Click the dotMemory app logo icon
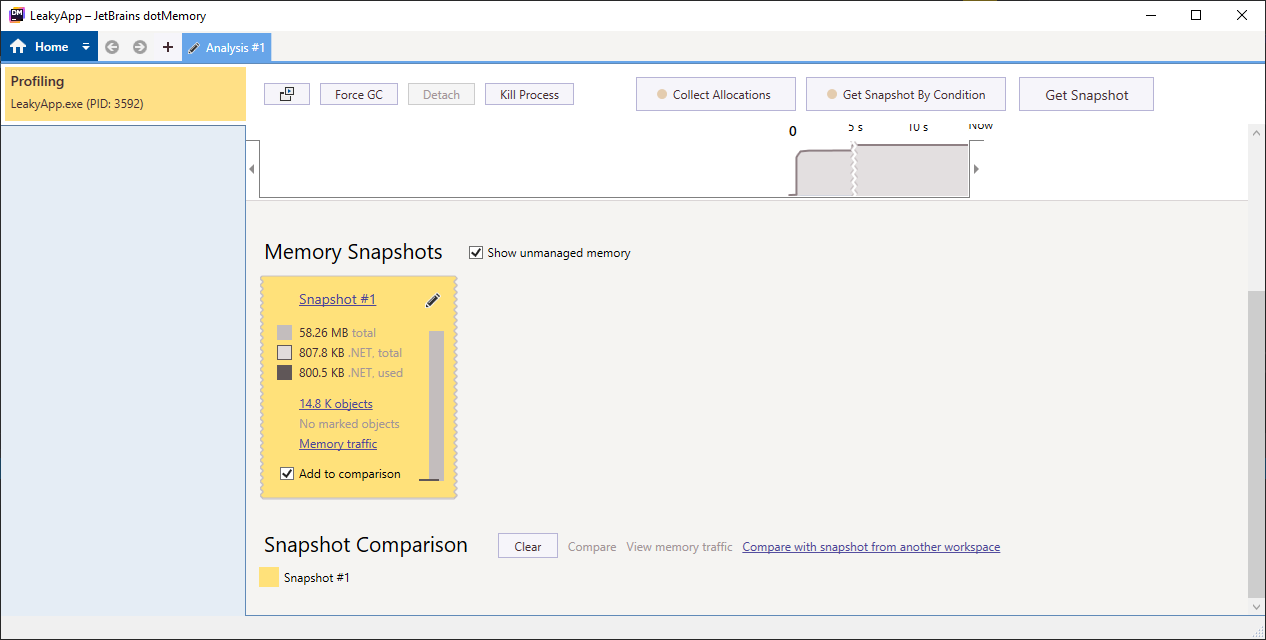The width and height of the screenshot is (1266, 640). (x=16, y=15)
